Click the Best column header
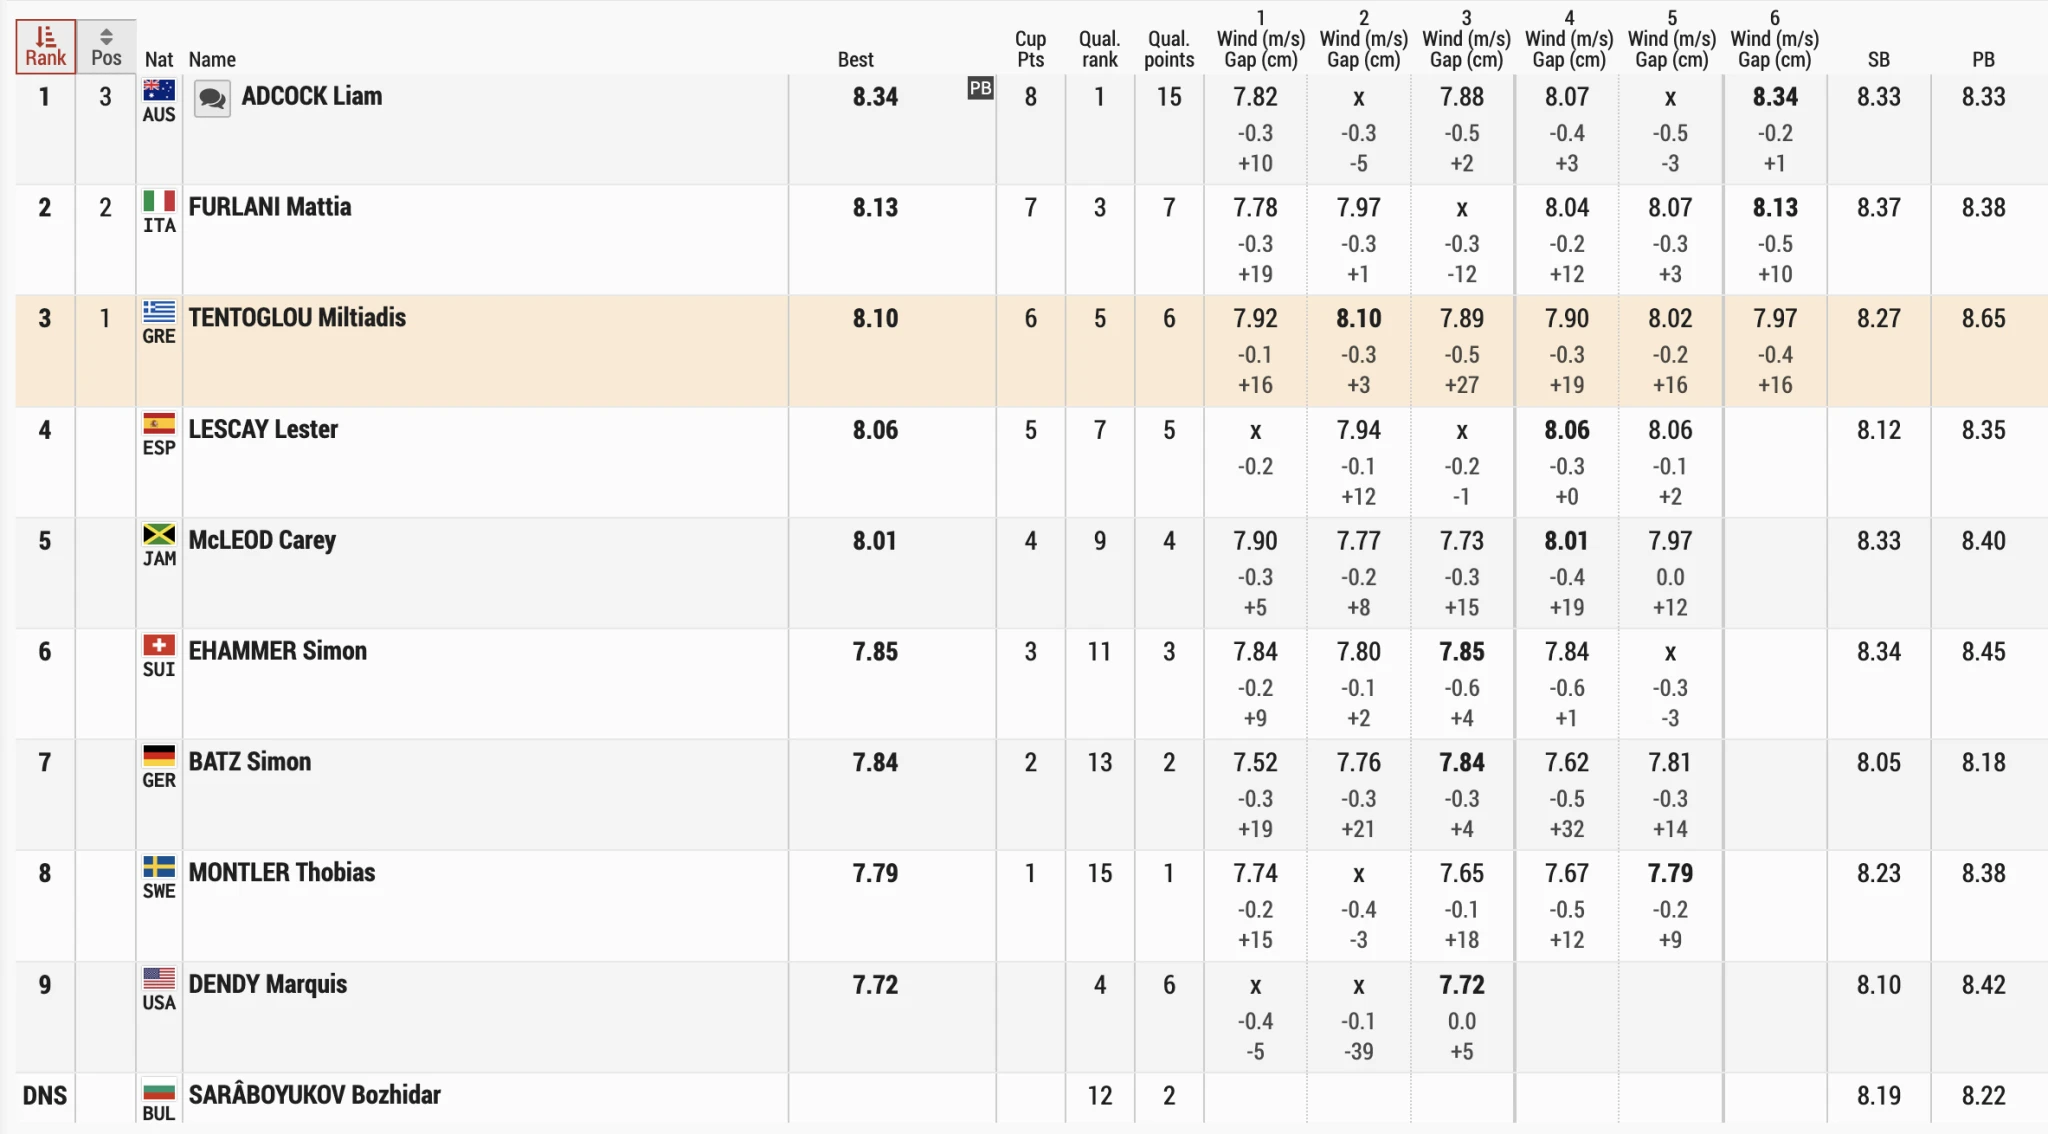2048x1134 pixels. [855, 60]
